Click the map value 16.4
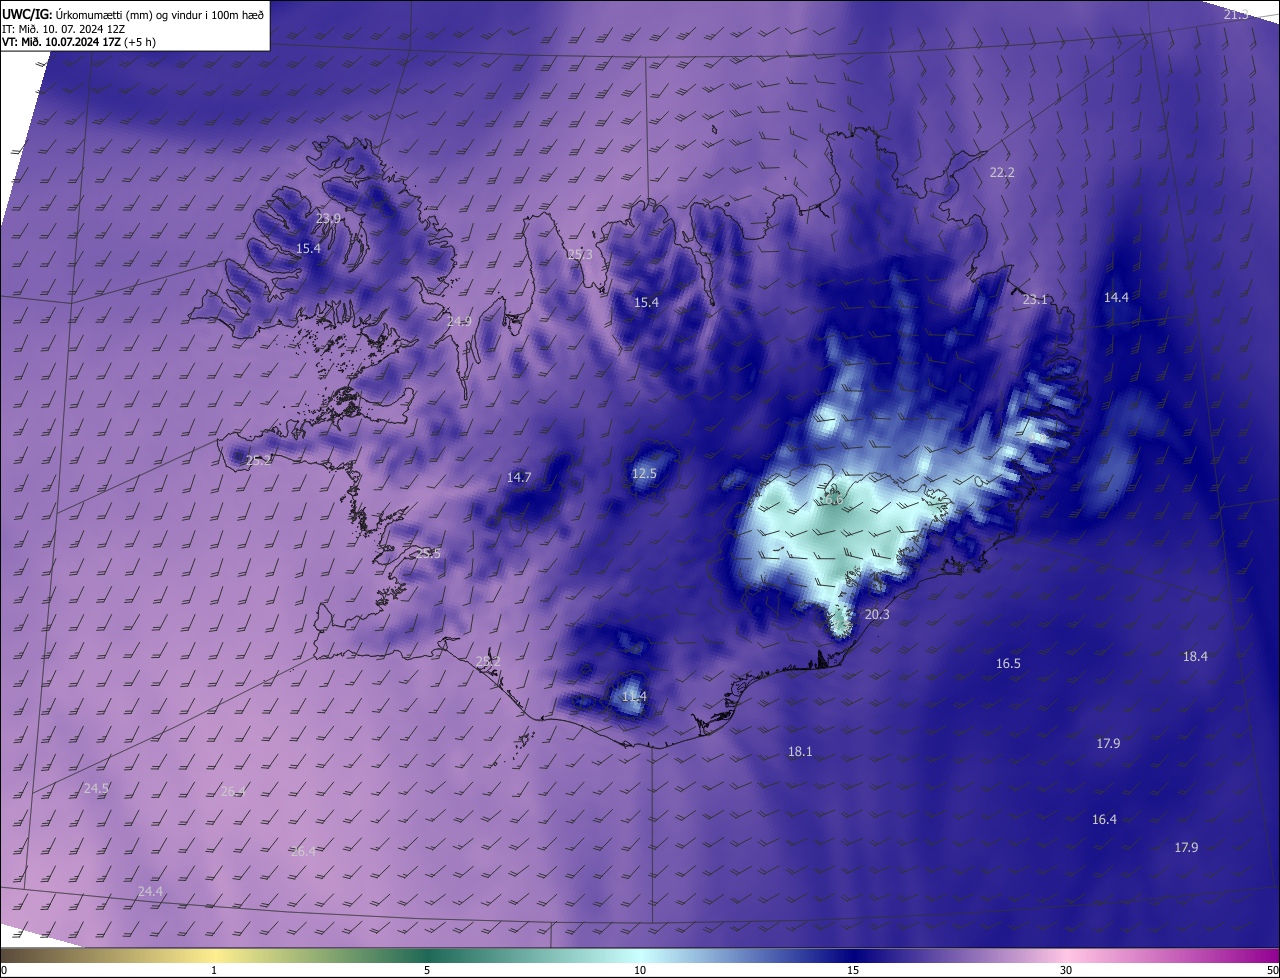The image size is (1280, 978). click(1104, 819)
